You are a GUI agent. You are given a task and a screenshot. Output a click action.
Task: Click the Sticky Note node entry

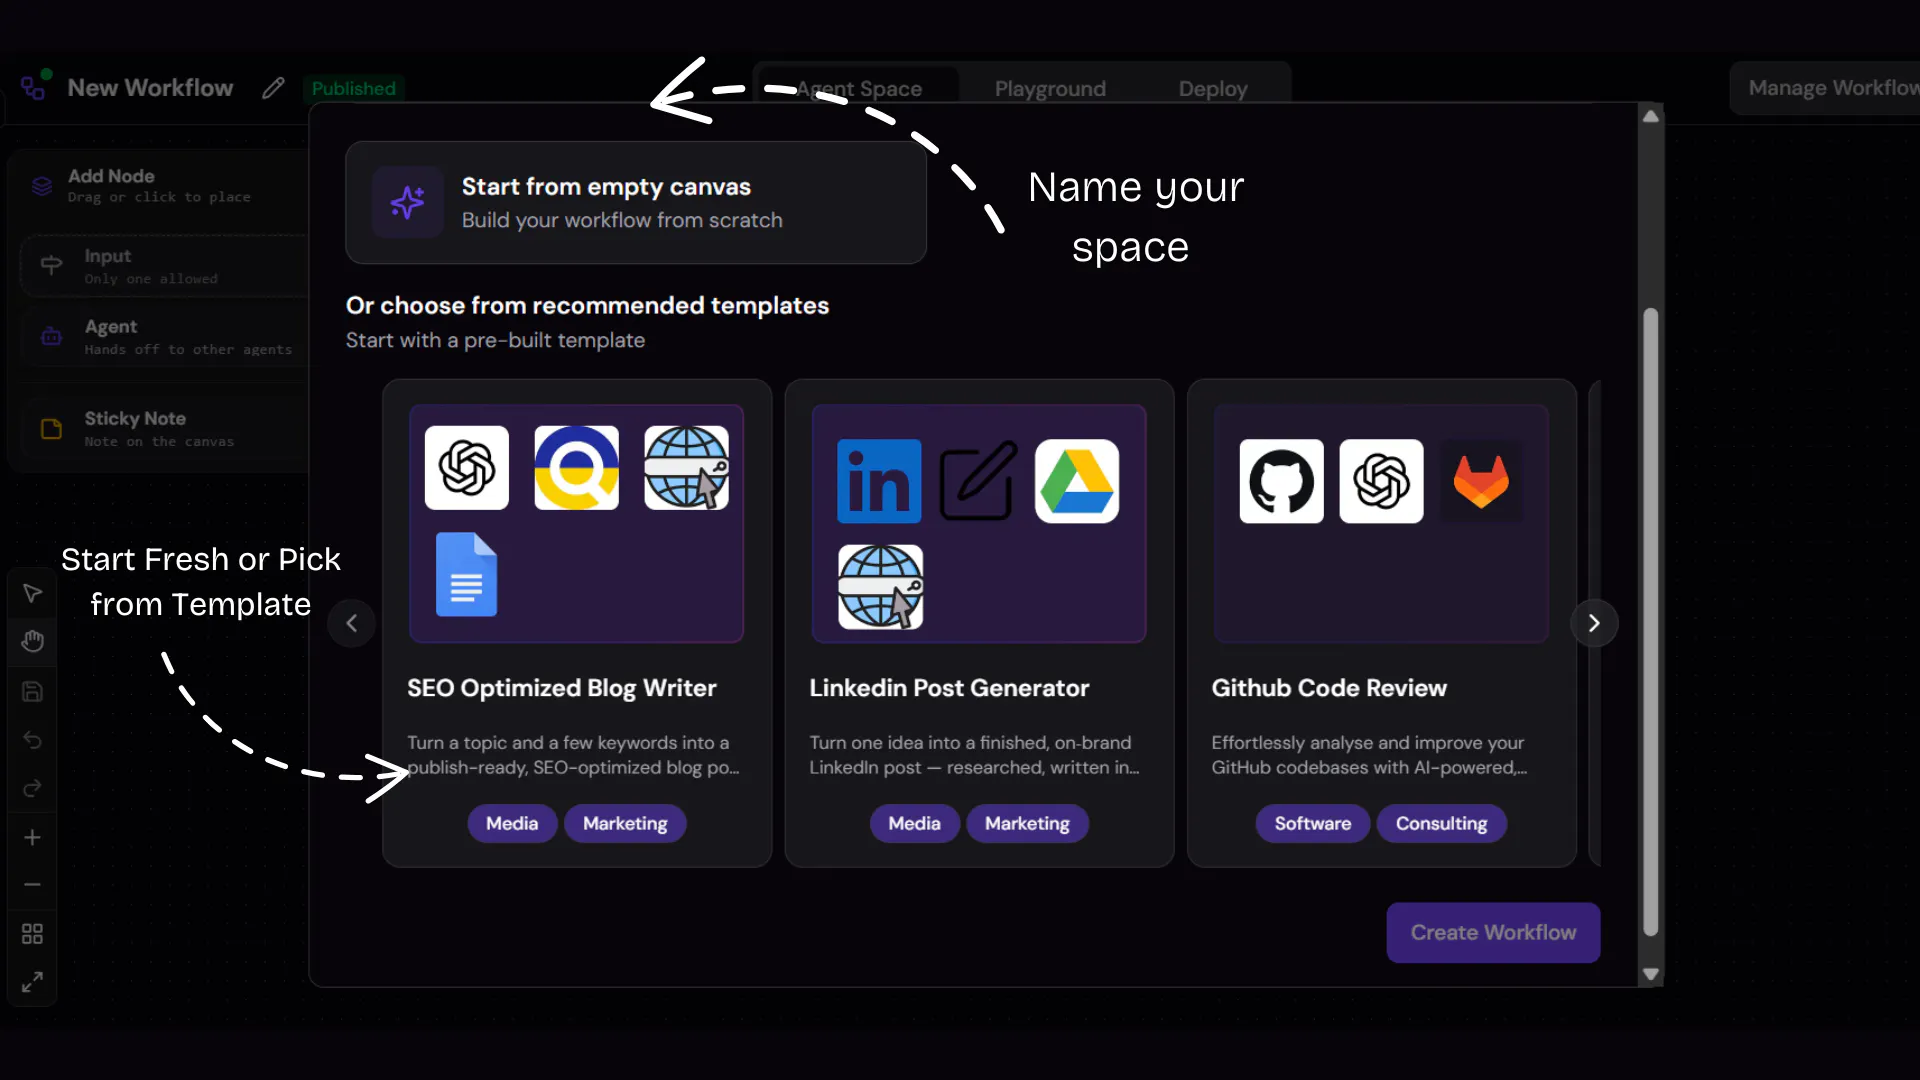click(165, 429)
